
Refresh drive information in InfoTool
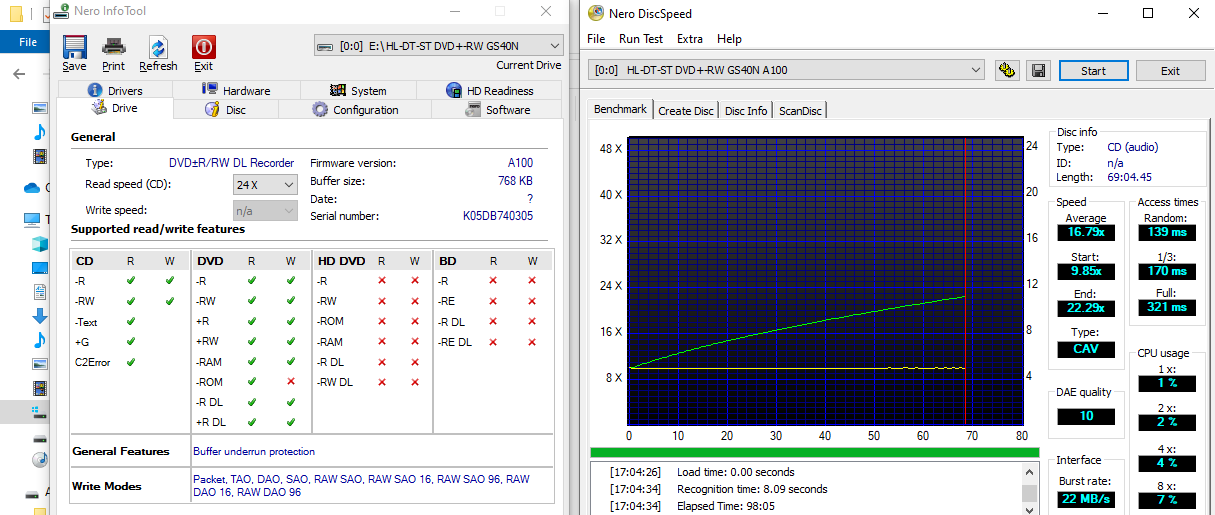tap(158, 53)
